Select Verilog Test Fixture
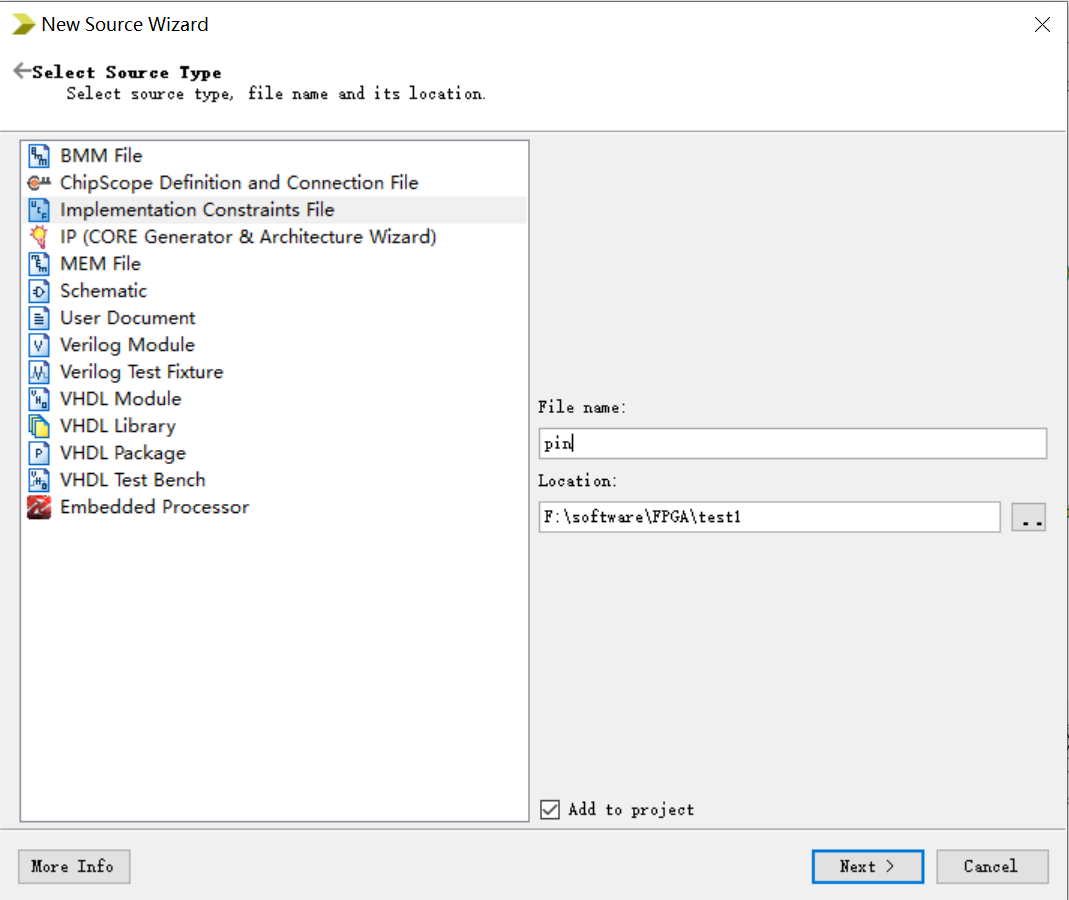This screenshot has height=900, width=1069. click(x=141, y=371)
